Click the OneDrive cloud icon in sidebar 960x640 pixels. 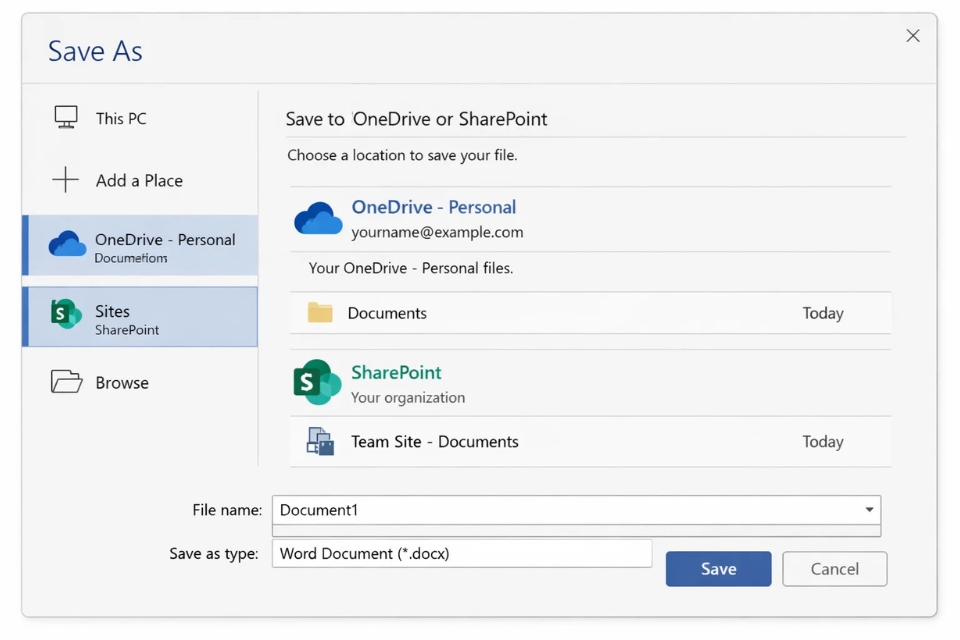click(66, 243)
